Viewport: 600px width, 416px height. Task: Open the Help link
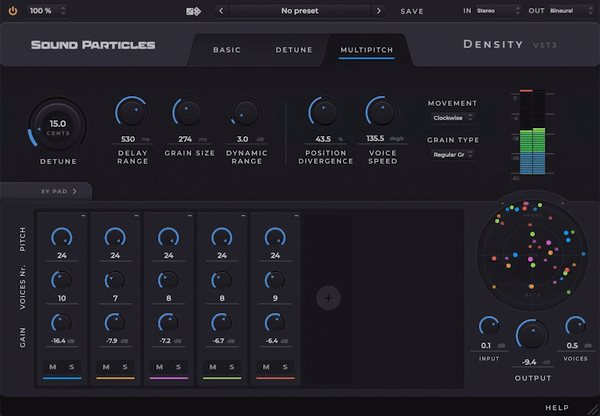pyautogui.click(x=557, y=408)
